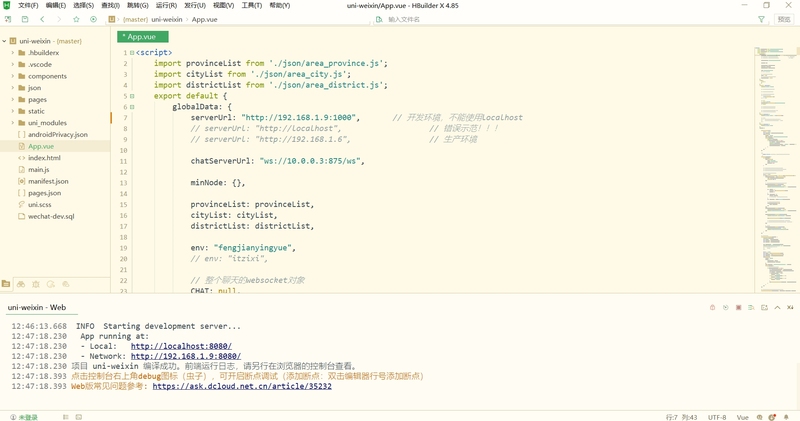Open the 文件(F) menu
This screenshot has width=800, height=421.
28,5
